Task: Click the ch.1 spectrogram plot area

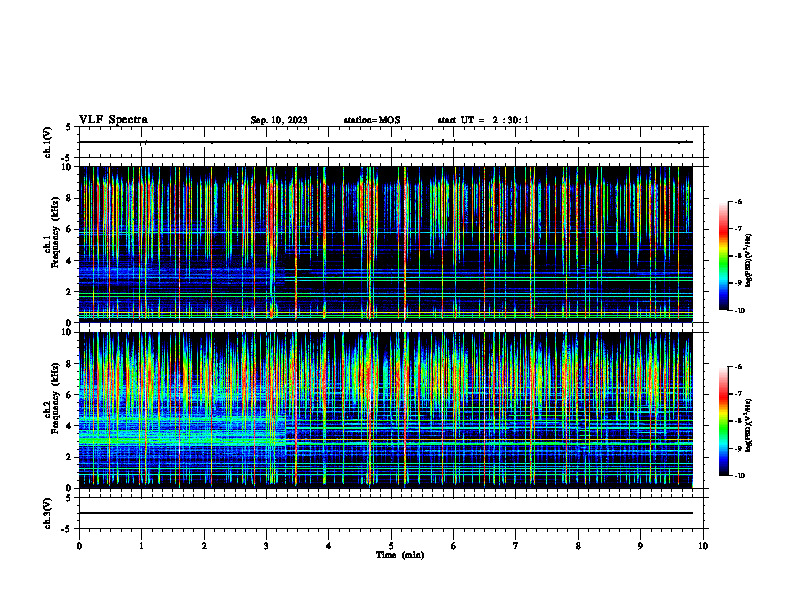Action: [386, 244]
